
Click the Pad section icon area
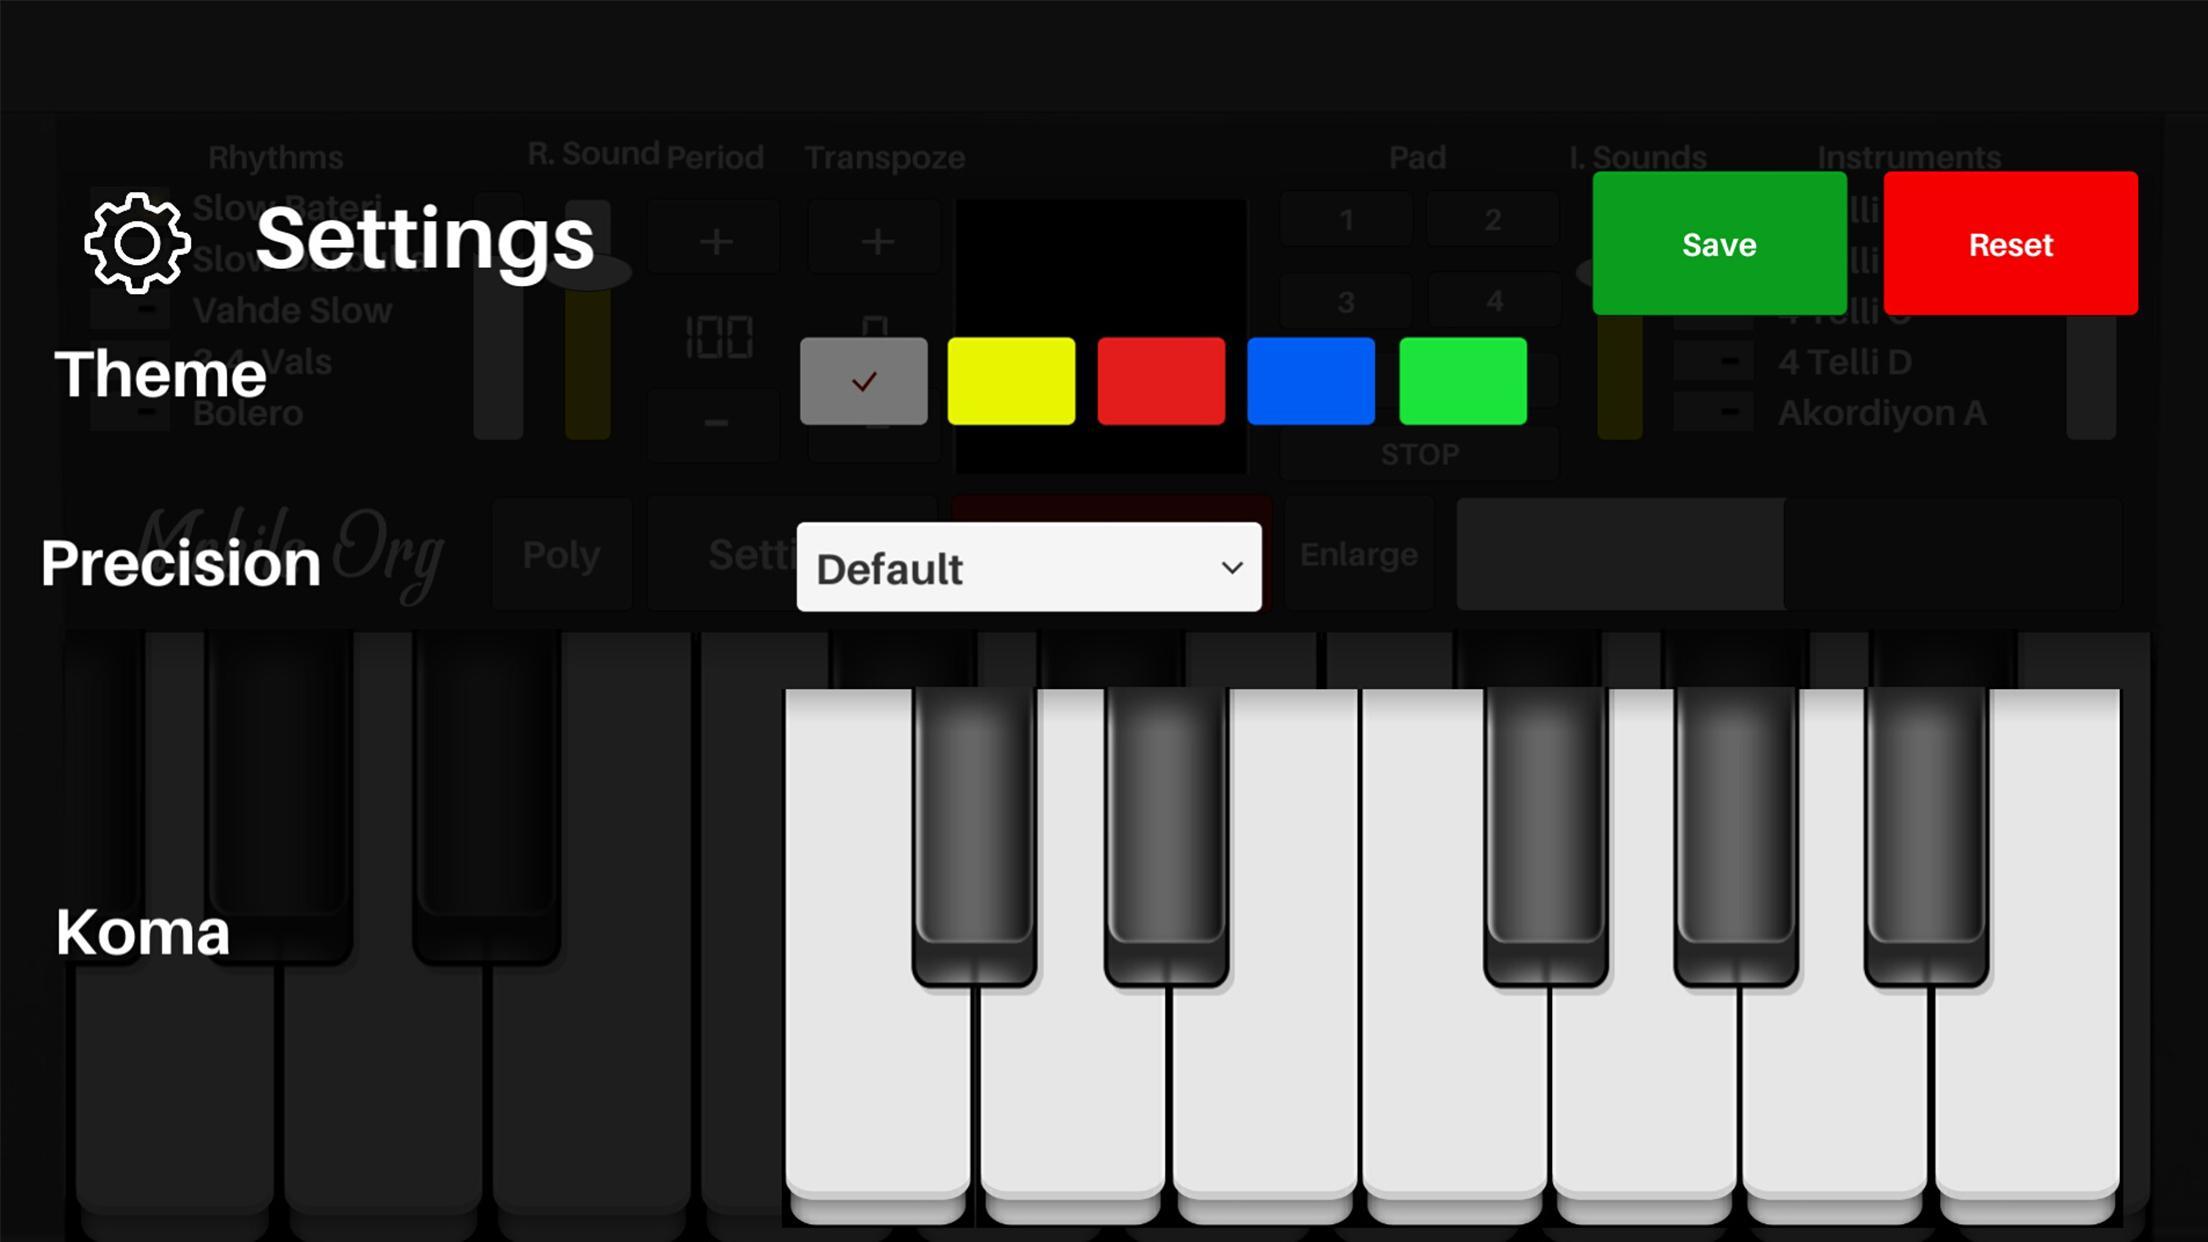tap(1418, 156)
